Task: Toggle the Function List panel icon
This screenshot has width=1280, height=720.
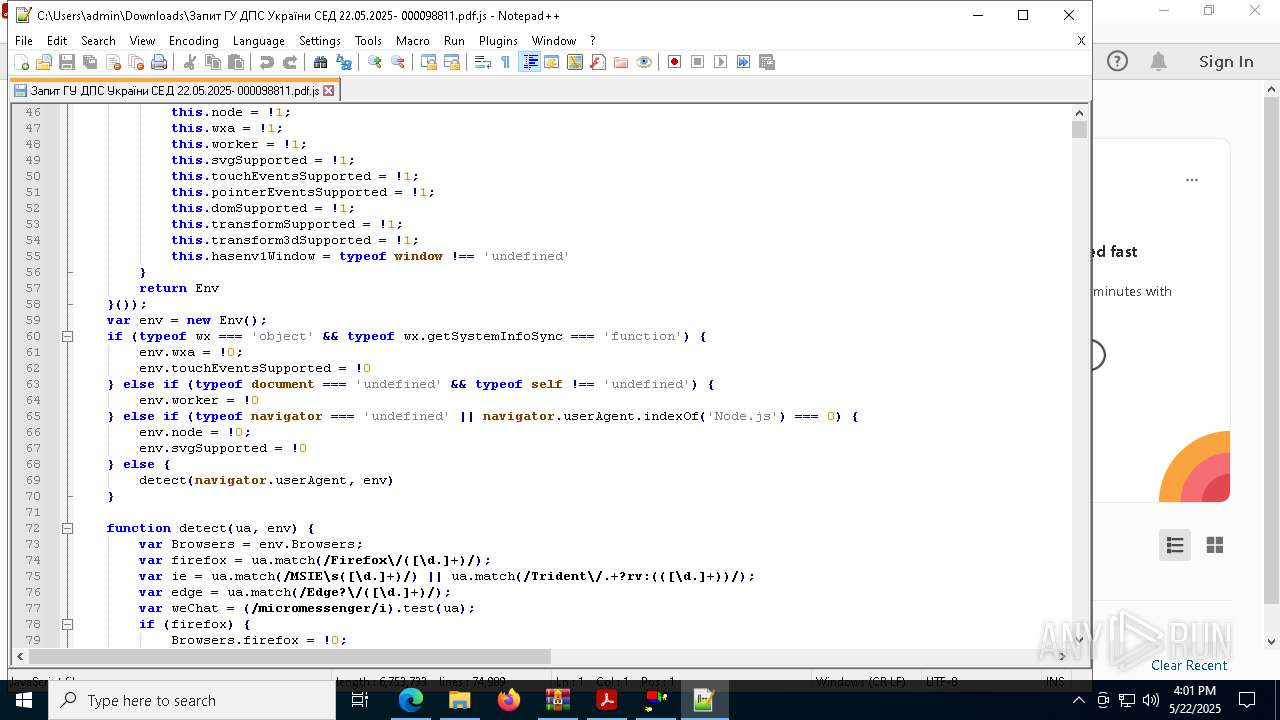Action: tap(598, 62)
